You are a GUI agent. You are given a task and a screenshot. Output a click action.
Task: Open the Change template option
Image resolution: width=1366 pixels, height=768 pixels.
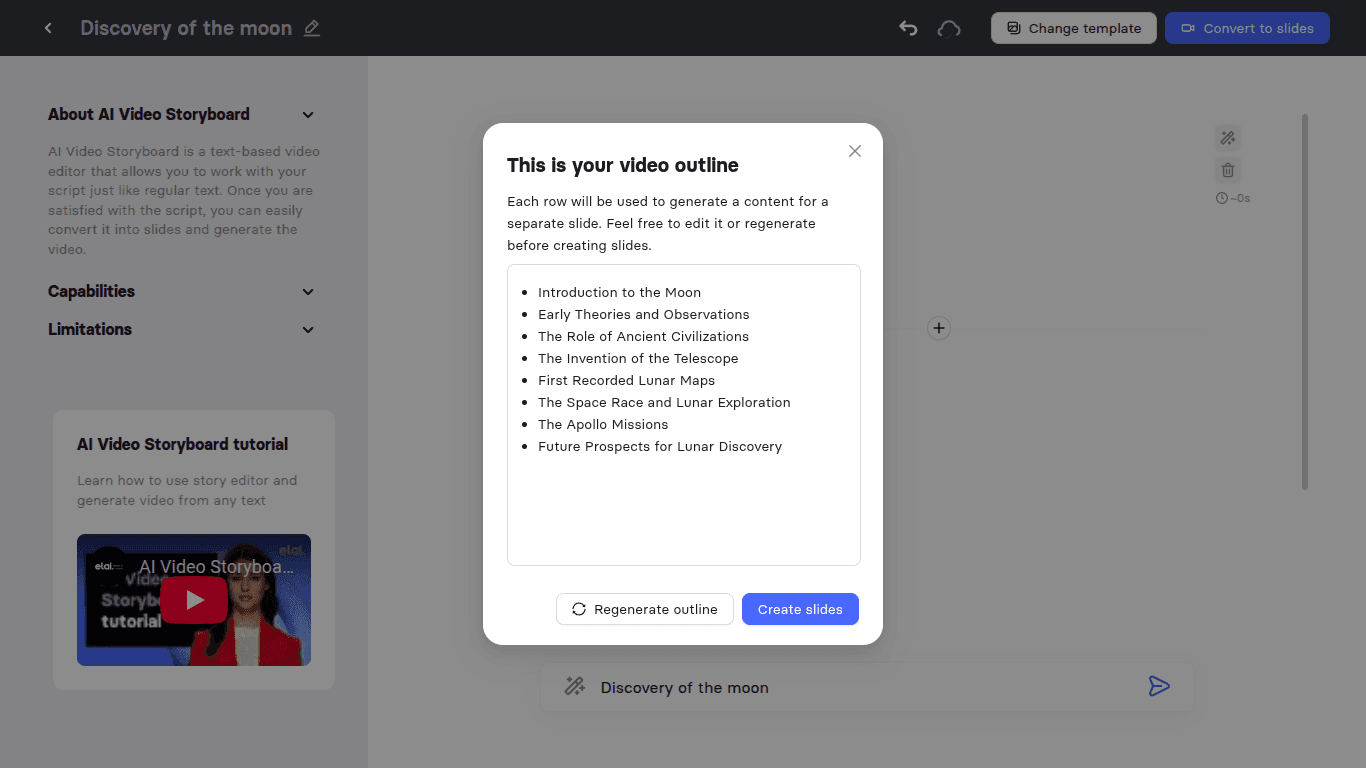click(1073, 28)
